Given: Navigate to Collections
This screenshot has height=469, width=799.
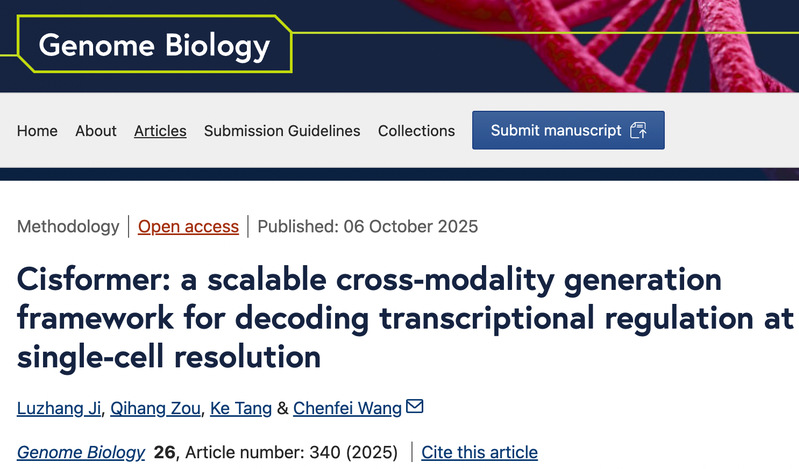Looking at the screenshot, I should point(416,131).
